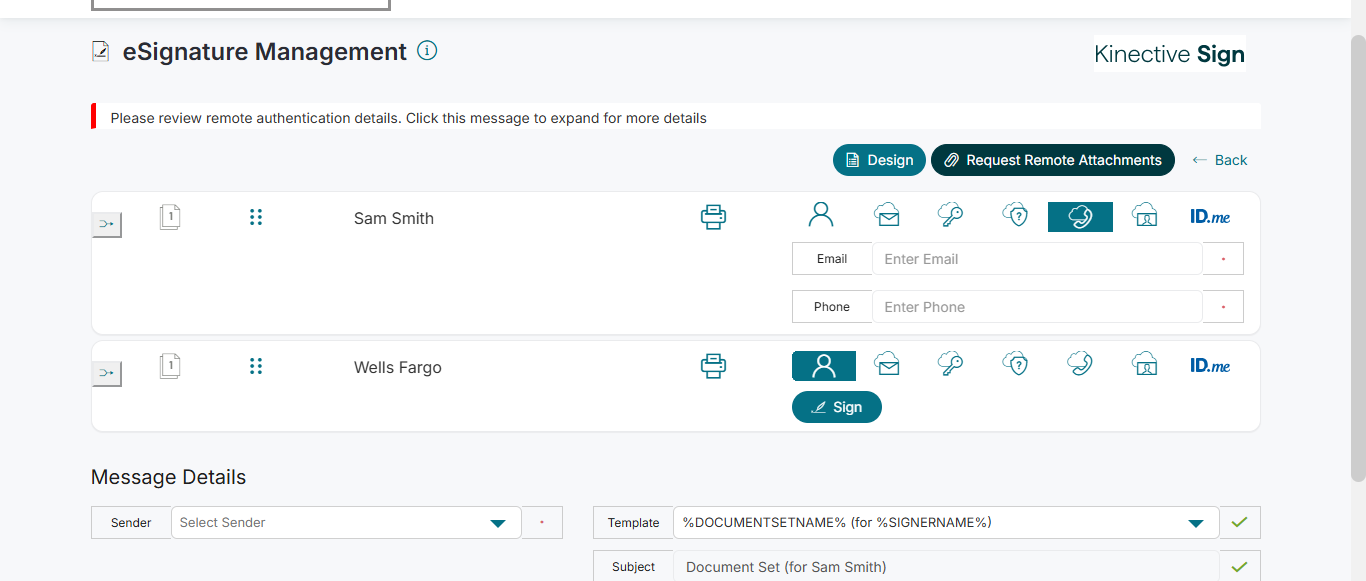
Task: Click Request Remote Attachments button
Action: tap(1053, 160)
